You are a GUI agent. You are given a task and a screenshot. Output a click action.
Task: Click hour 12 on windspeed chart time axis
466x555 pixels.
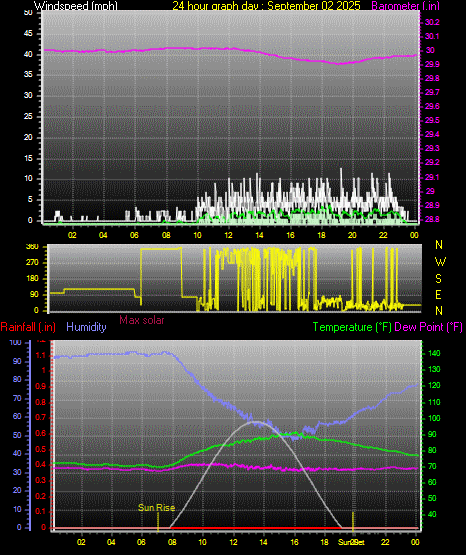point(228,235)
